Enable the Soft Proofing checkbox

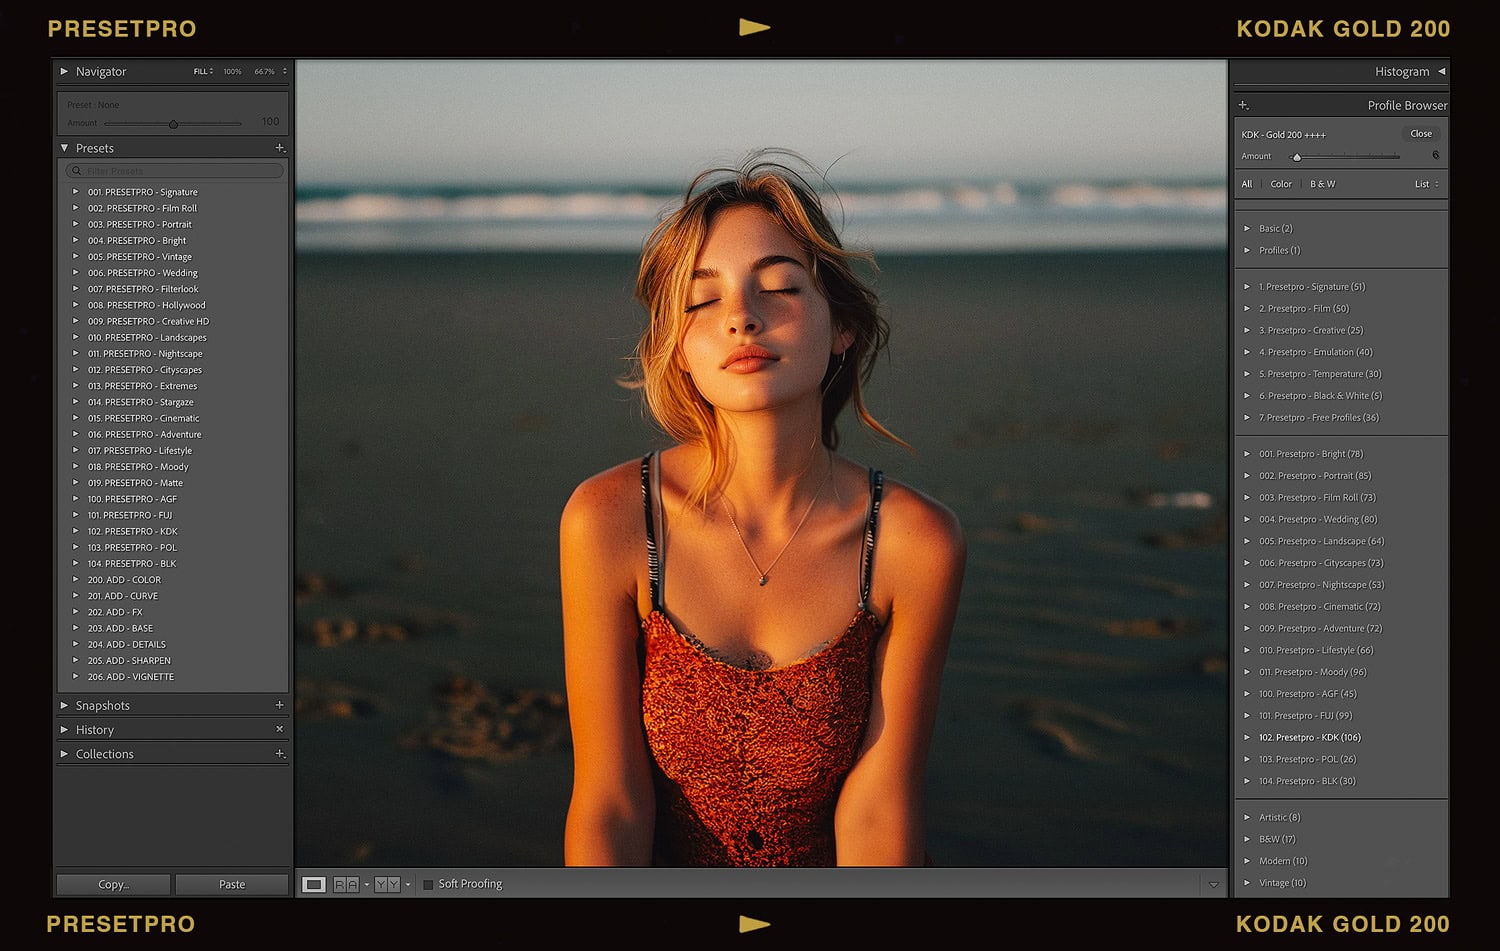tap(428, 884)
